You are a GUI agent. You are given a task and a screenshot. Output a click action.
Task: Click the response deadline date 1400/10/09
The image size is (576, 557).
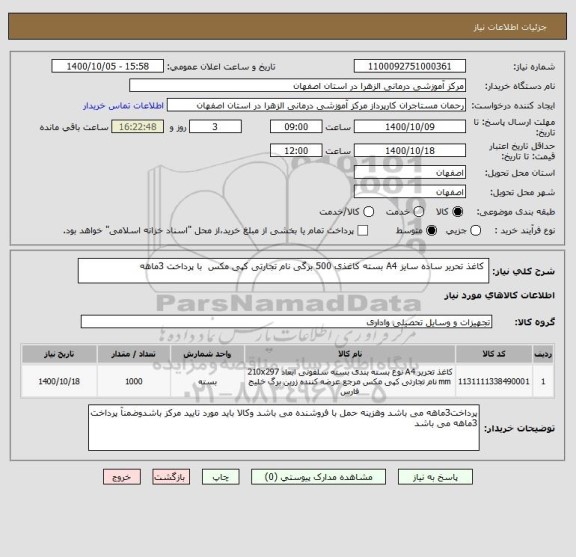coord(410,127)
